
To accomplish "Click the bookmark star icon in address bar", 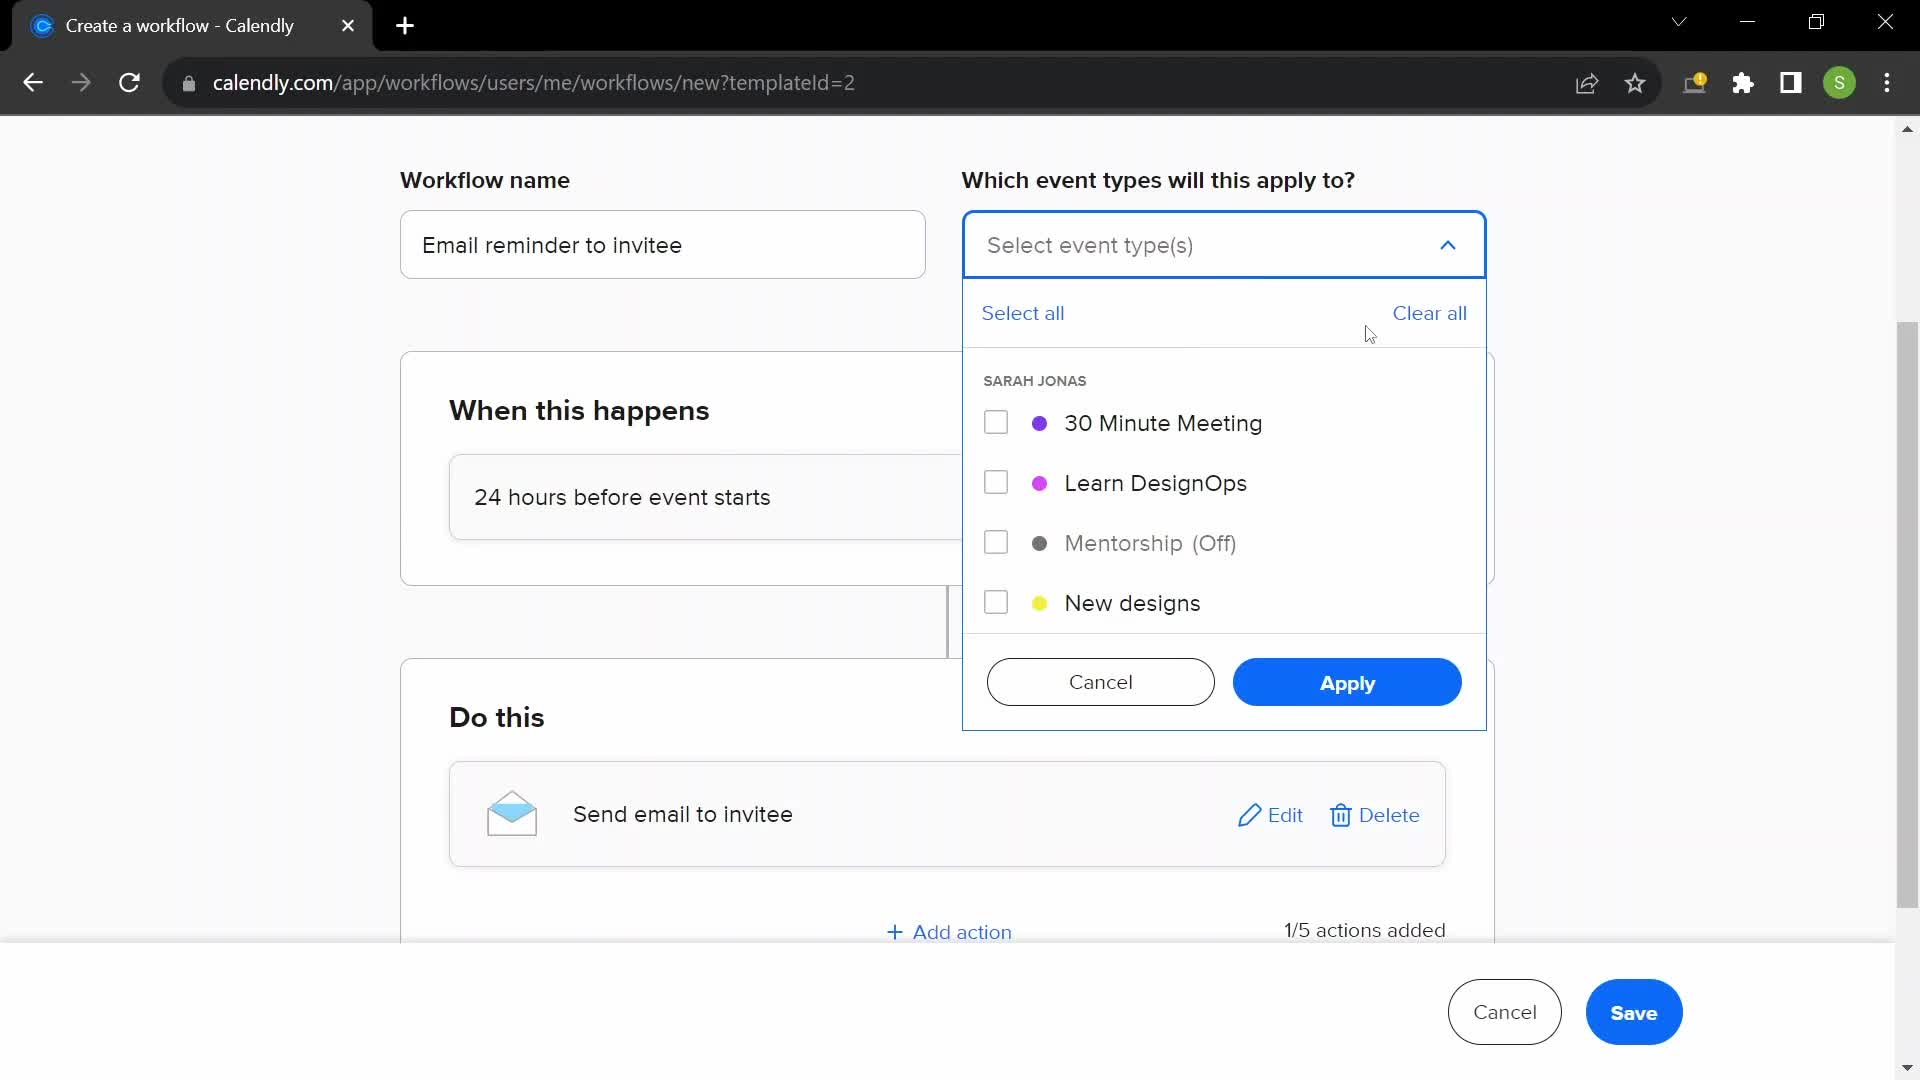I will coord(1639,83).
